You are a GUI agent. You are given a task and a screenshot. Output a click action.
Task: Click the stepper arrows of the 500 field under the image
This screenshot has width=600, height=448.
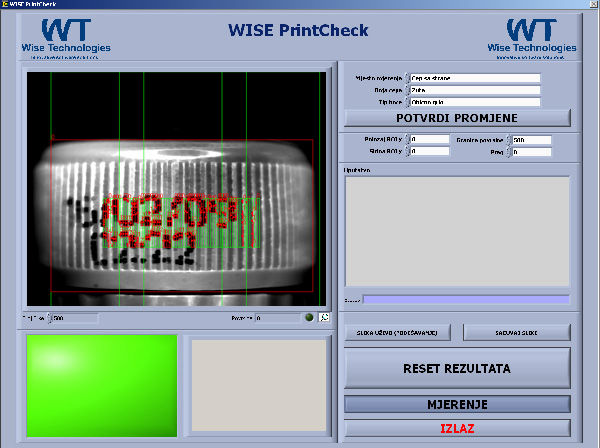tap(49, 318)
